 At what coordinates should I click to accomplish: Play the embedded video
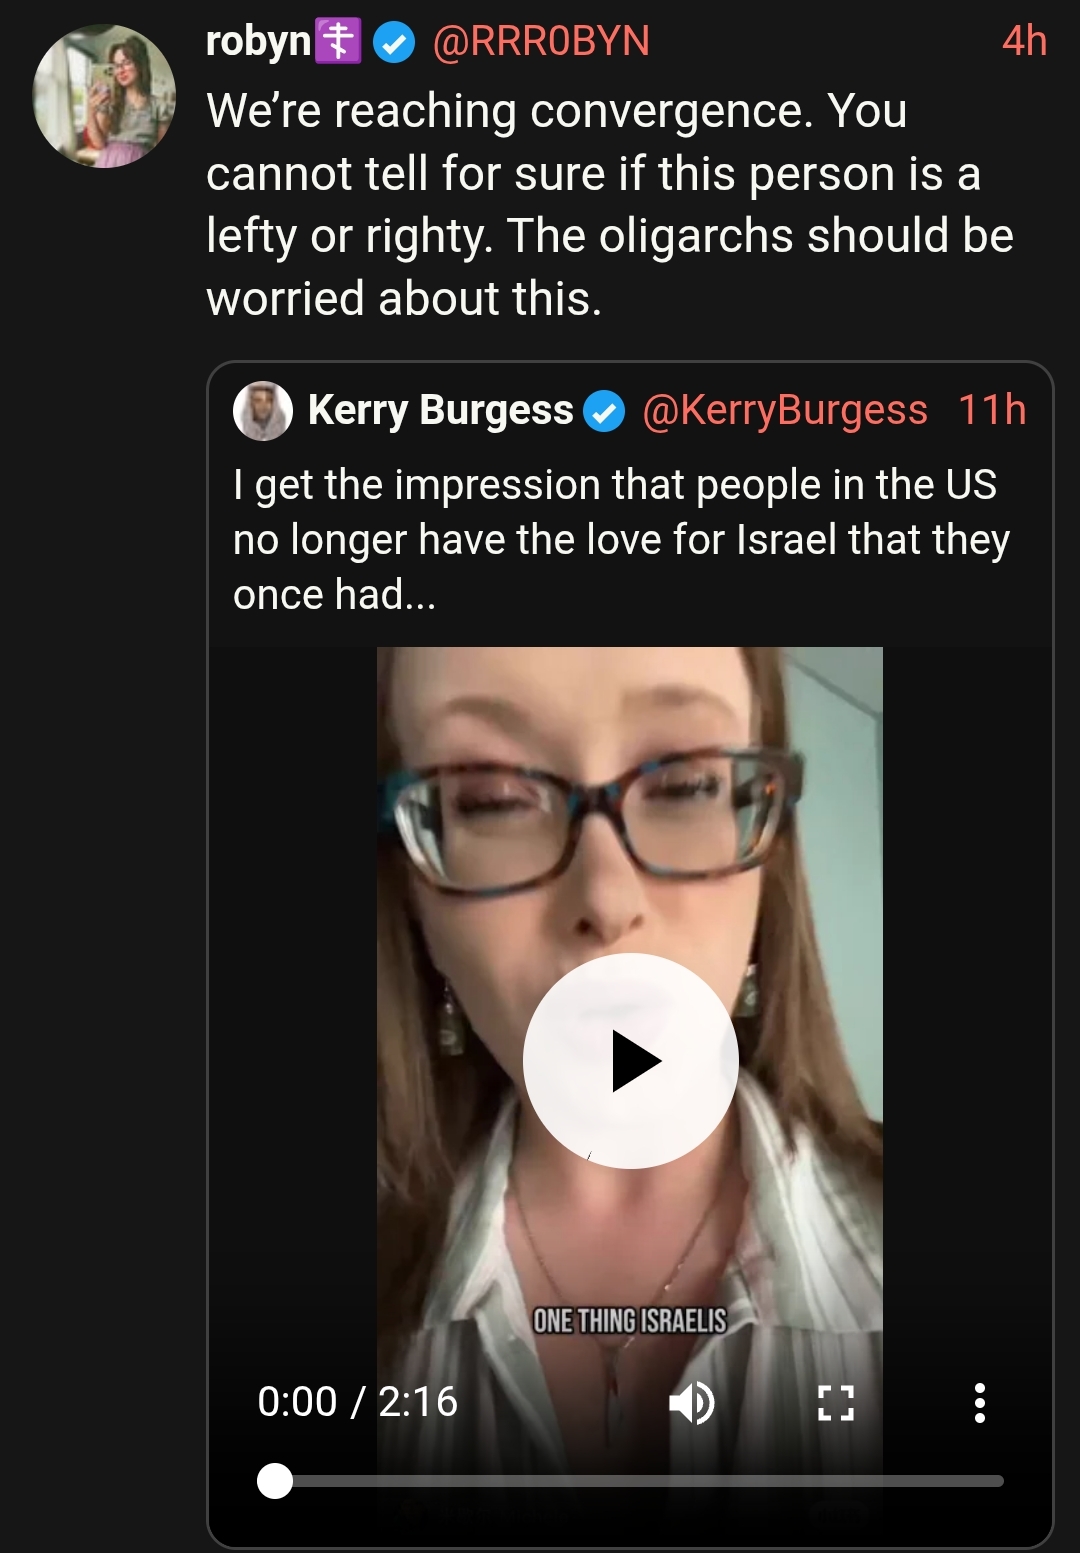point(630,1061)
